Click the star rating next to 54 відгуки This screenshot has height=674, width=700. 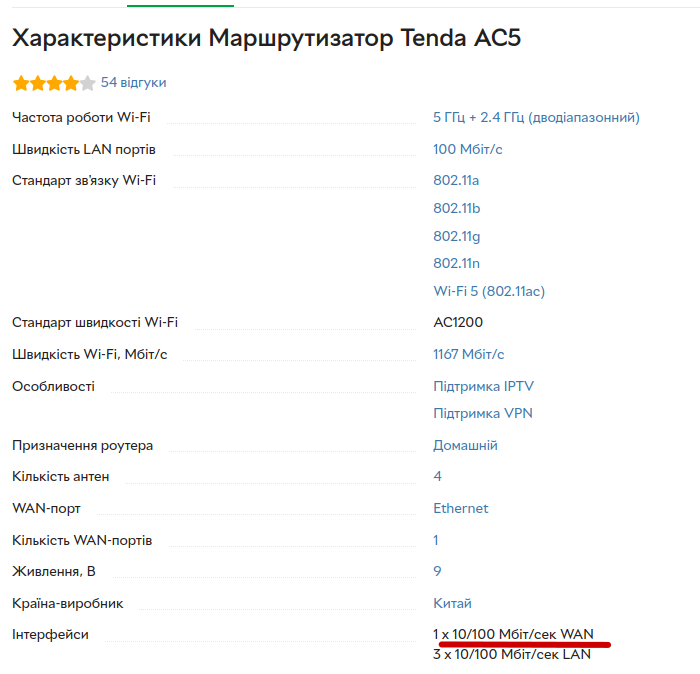pyautogui.click(x=54, y=83)
